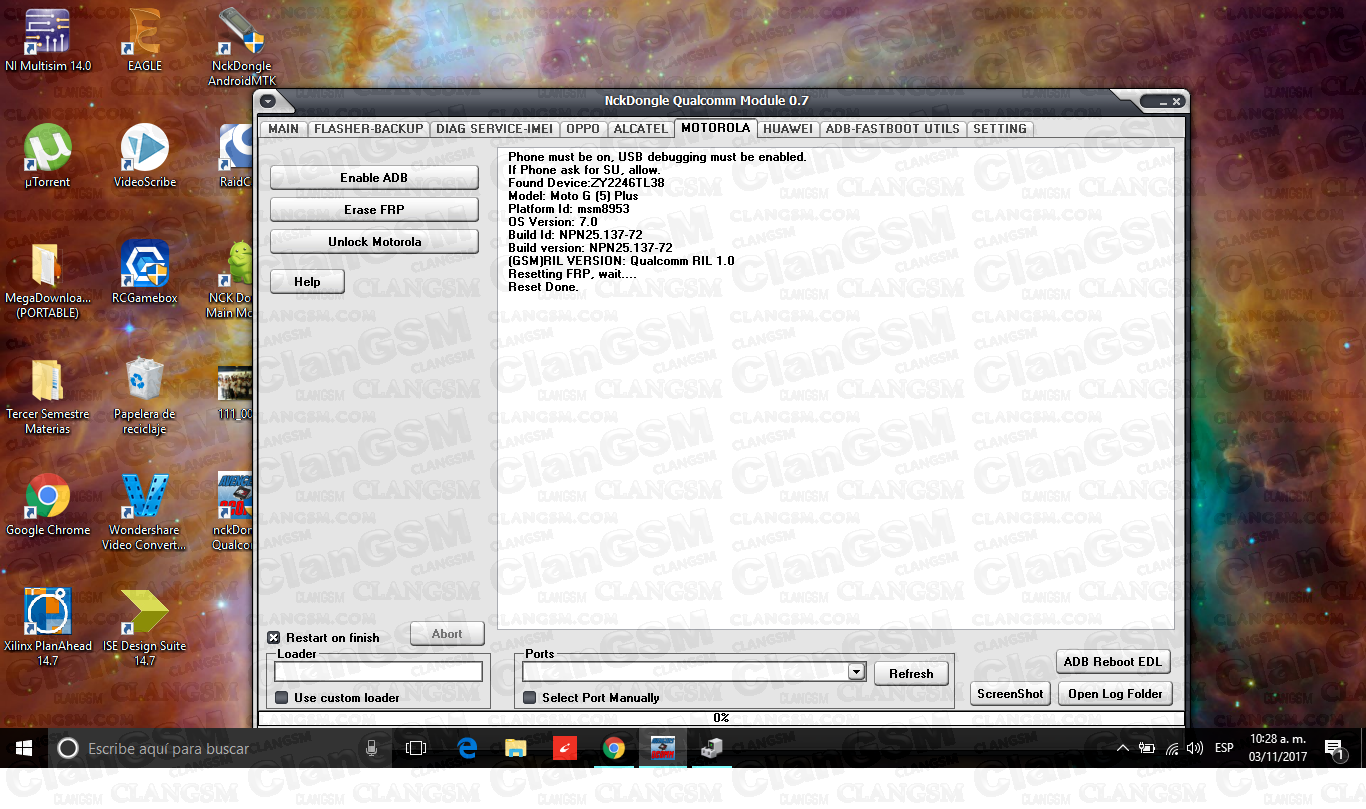This screenshot has width=1366, height=809.
Task: Open the Wi-Fi network tray icon
Action: coord(1171,748)
